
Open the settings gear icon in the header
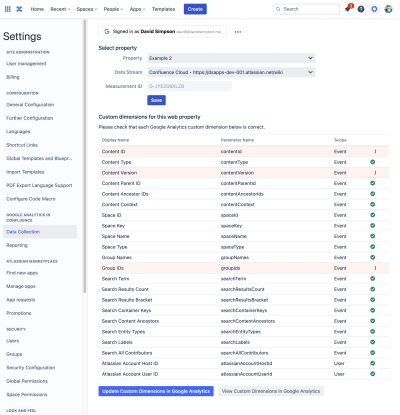[374, 9]
